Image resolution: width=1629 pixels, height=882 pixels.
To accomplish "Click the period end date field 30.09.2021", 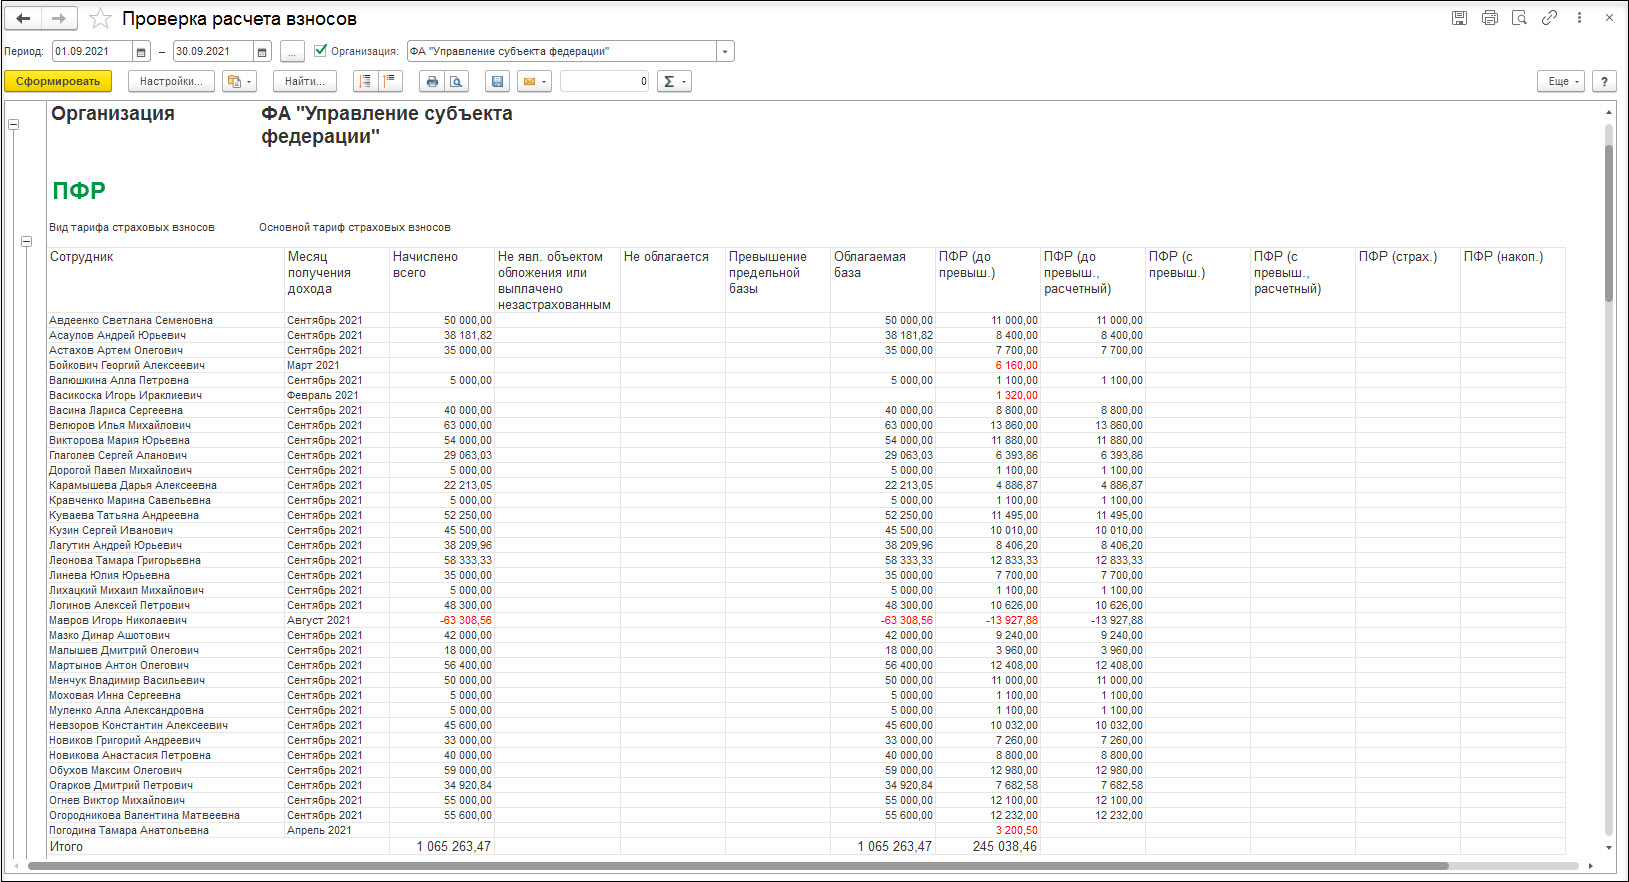I will pyautogui.click(x=213, y=52).
